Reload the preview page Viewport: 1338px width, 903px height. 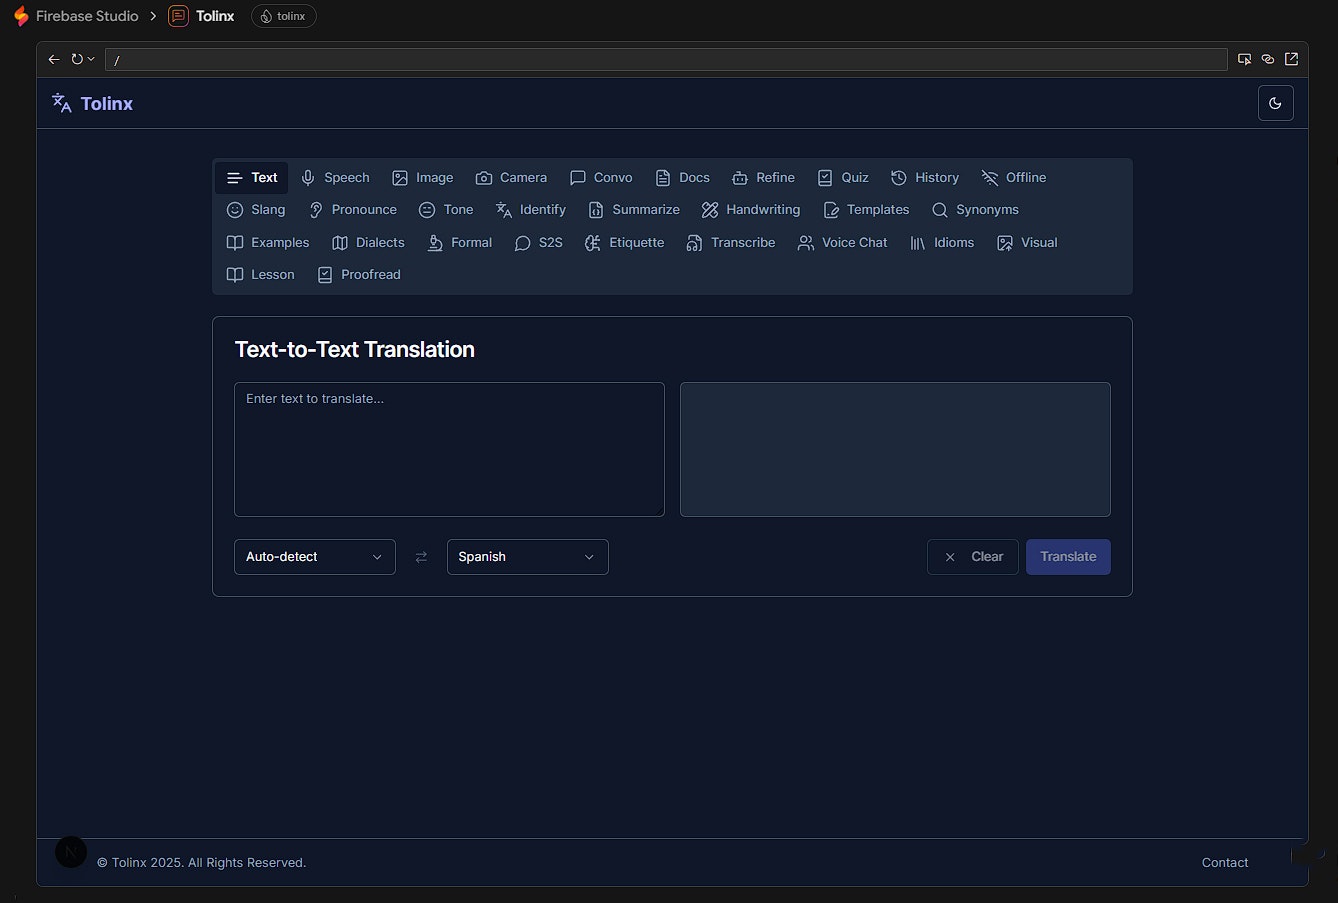(x=77, y=59)
